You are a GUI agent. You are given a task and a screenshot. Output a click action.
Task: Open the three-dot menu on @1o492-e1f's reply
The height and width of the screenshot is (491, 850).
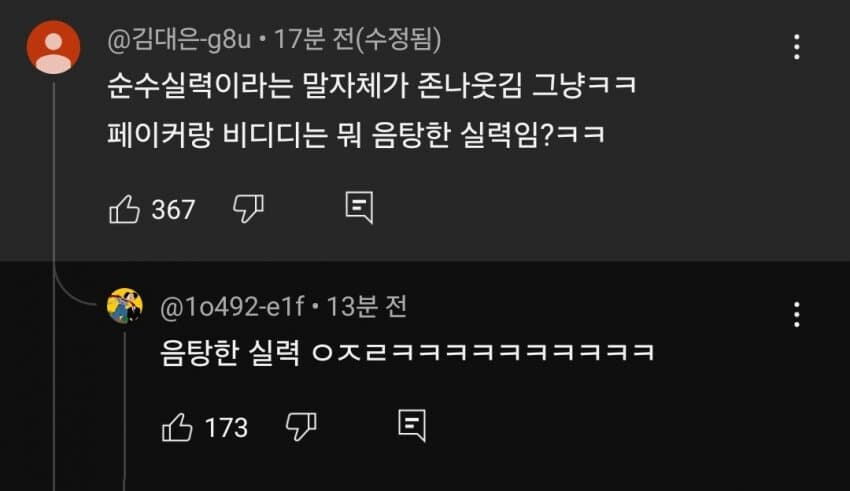796,314
